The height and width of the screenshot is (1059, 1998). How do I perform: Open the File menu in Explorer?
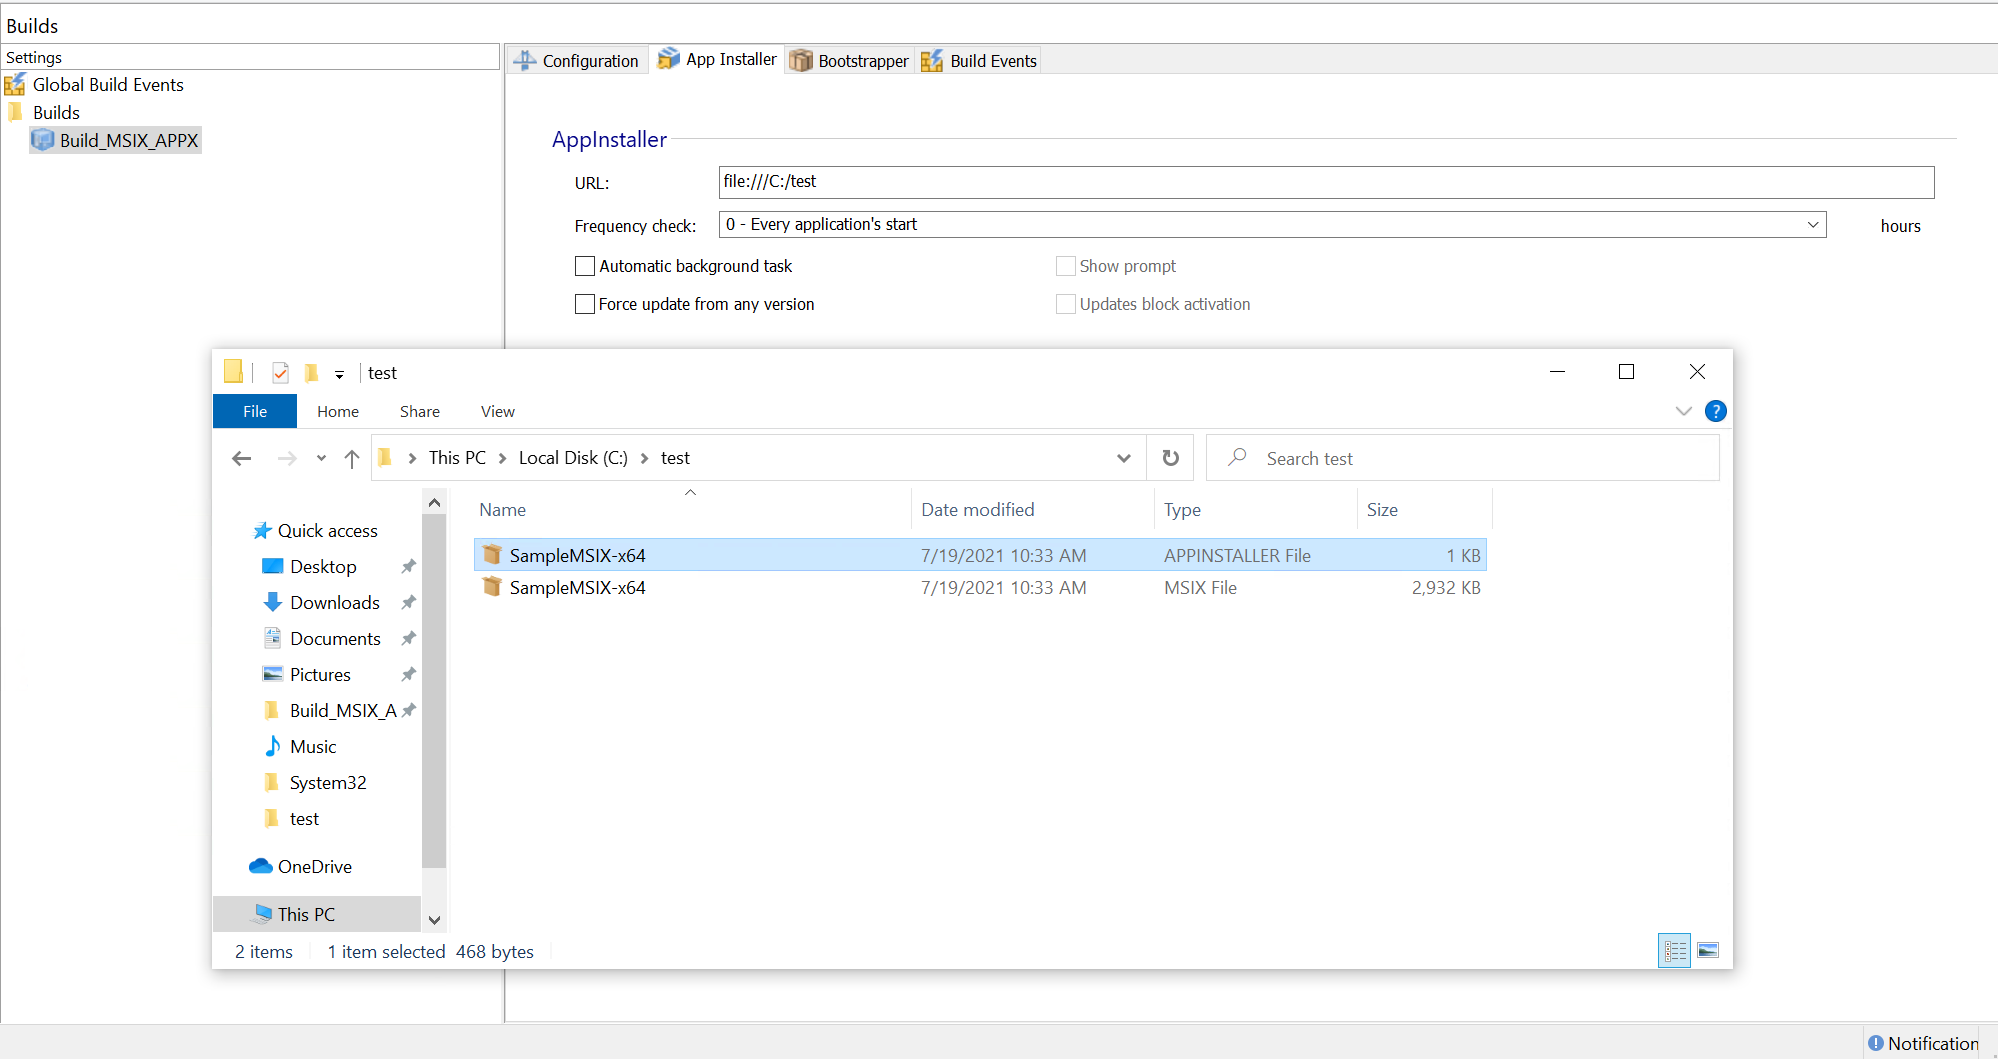pos(255,411)
